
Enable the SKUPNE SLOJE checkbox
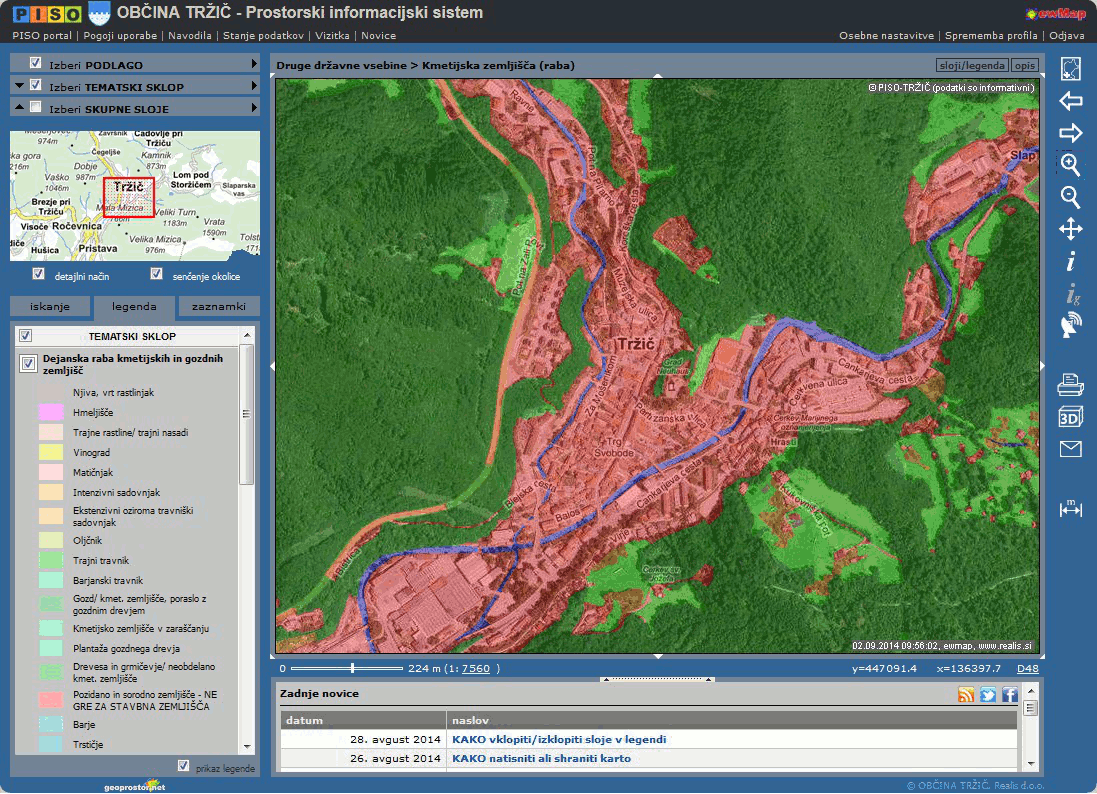pyautogui.click(x=36, y=108)
